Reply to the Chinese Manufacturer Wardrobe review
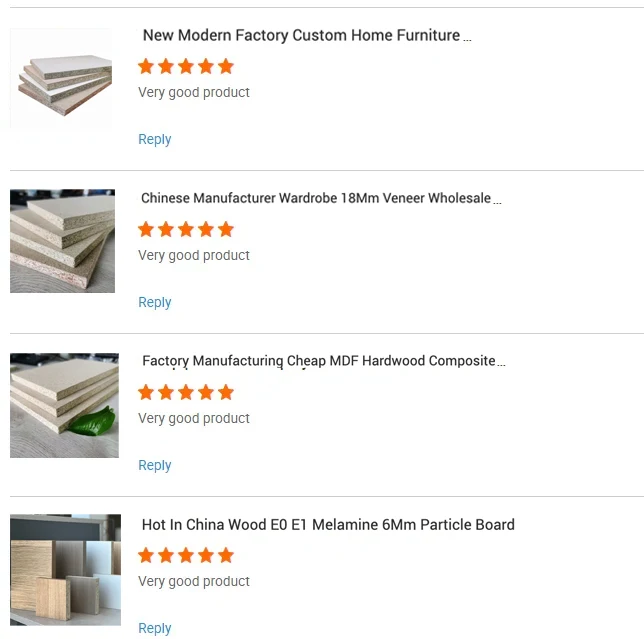This screenshot has width=644, height=639. [x=155, y=302]
